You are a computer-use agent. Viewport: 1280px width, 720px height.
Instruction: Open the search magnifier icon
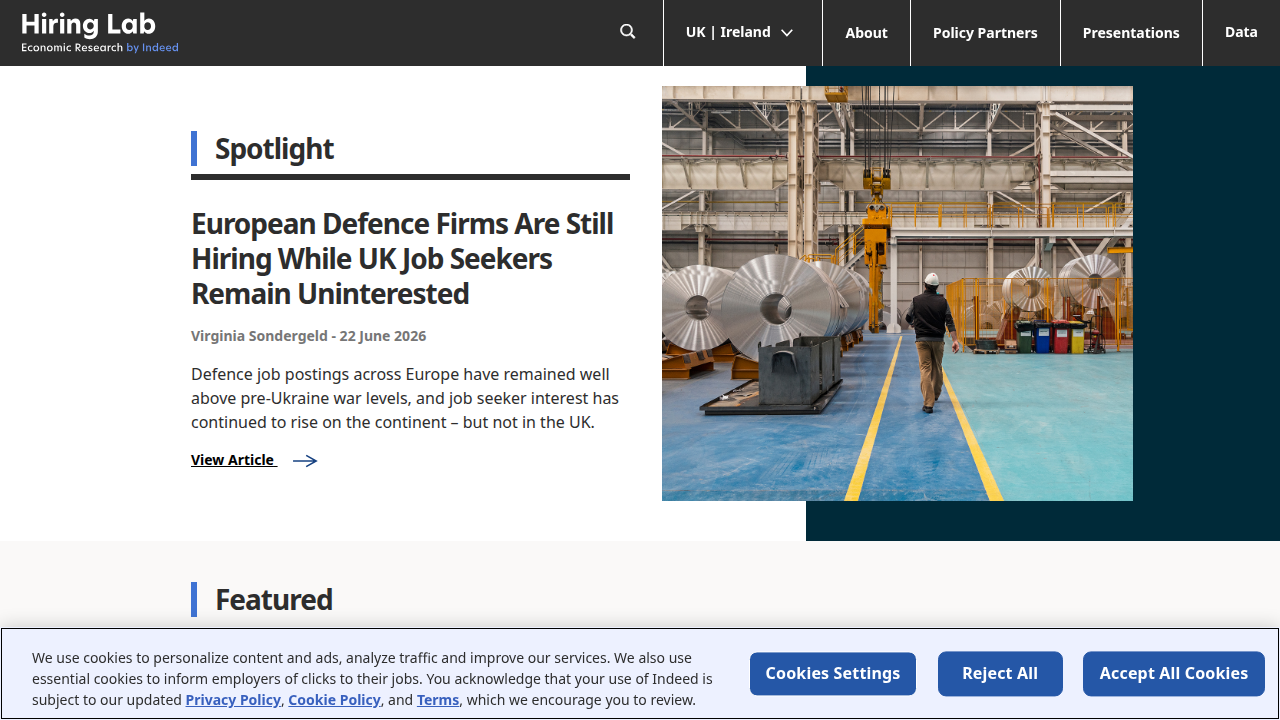pyautogui.click(x=628, y=32)
